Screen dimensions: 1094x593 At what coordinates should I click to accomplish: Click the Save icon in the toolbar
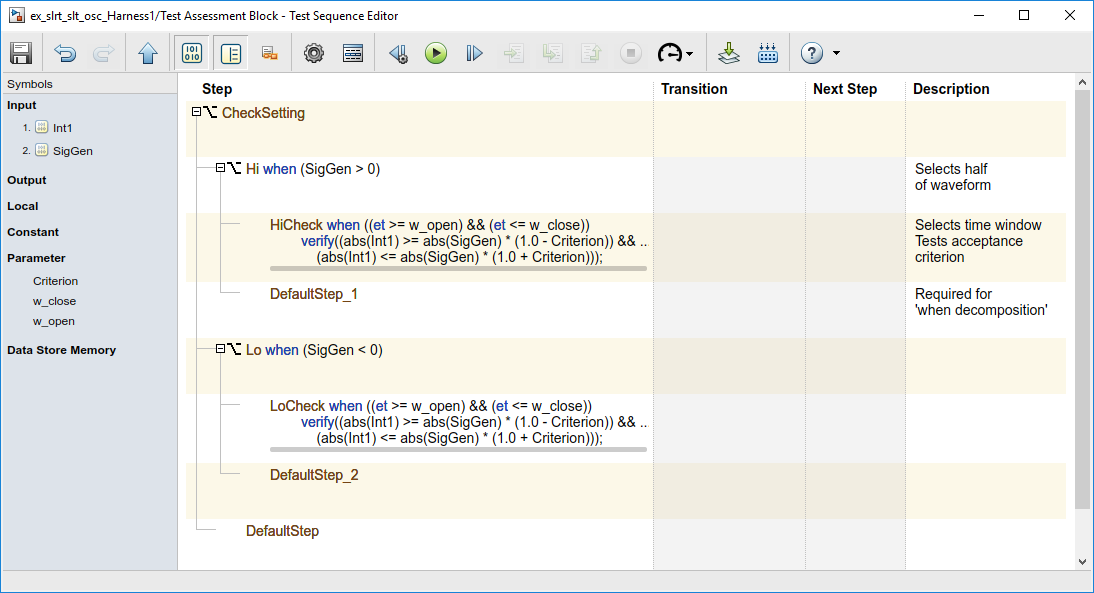pos(21,54)
